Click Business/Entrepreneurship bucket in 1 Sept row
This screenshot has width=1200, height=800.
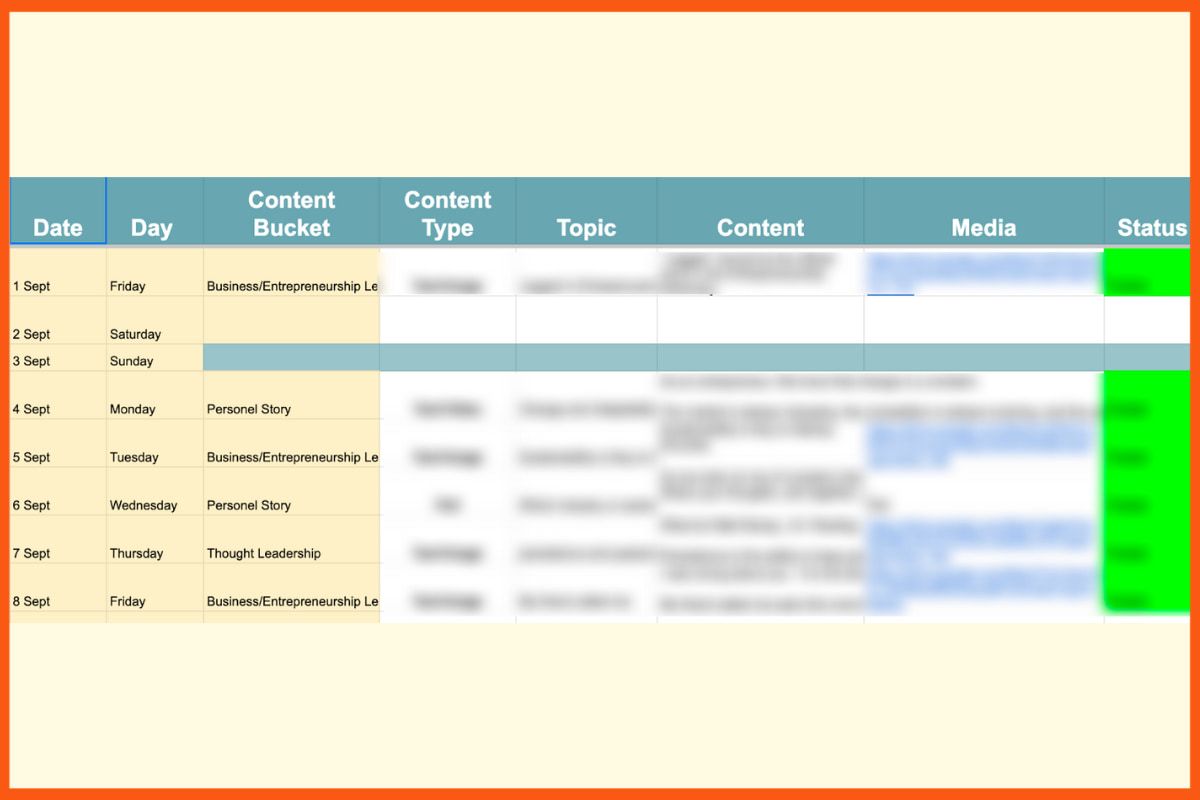292,272
